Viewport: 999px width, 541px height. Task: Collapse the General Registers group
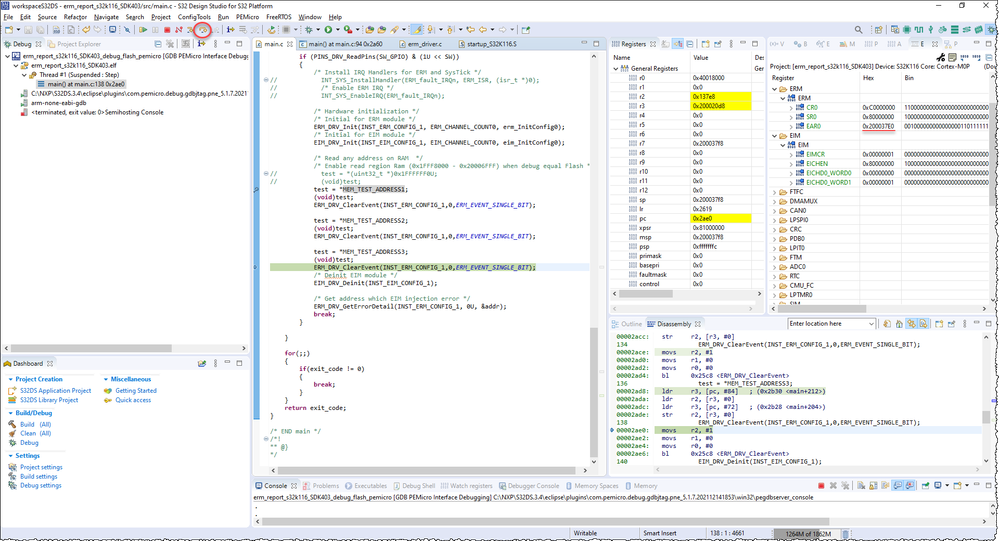(617, 67)
